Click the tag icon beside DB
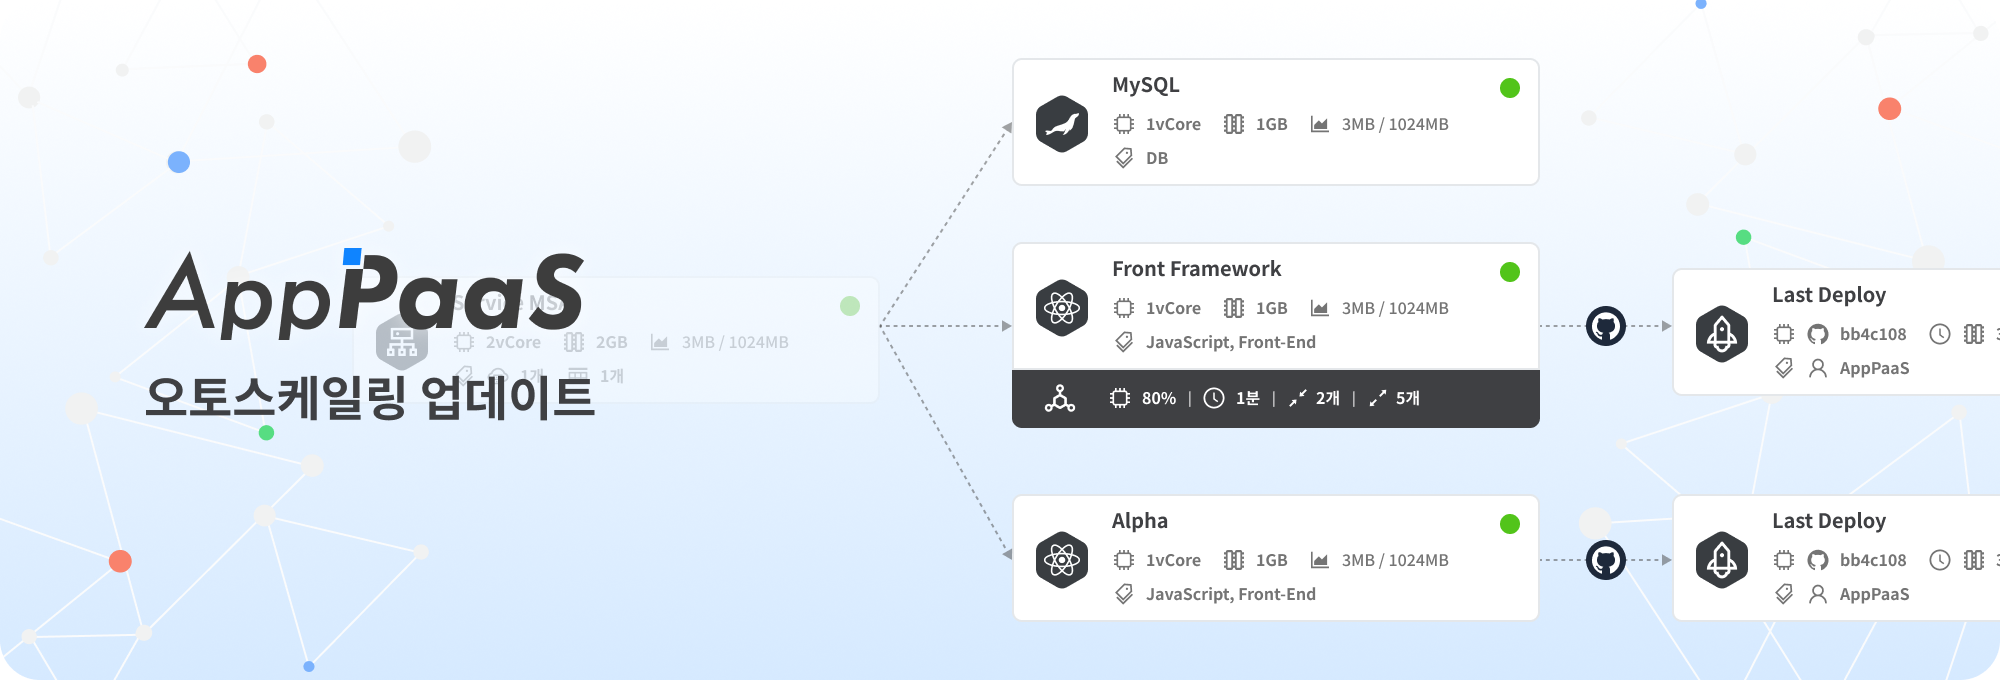This screenshot has width=2000, height=680. click(x=1124, y=158)
